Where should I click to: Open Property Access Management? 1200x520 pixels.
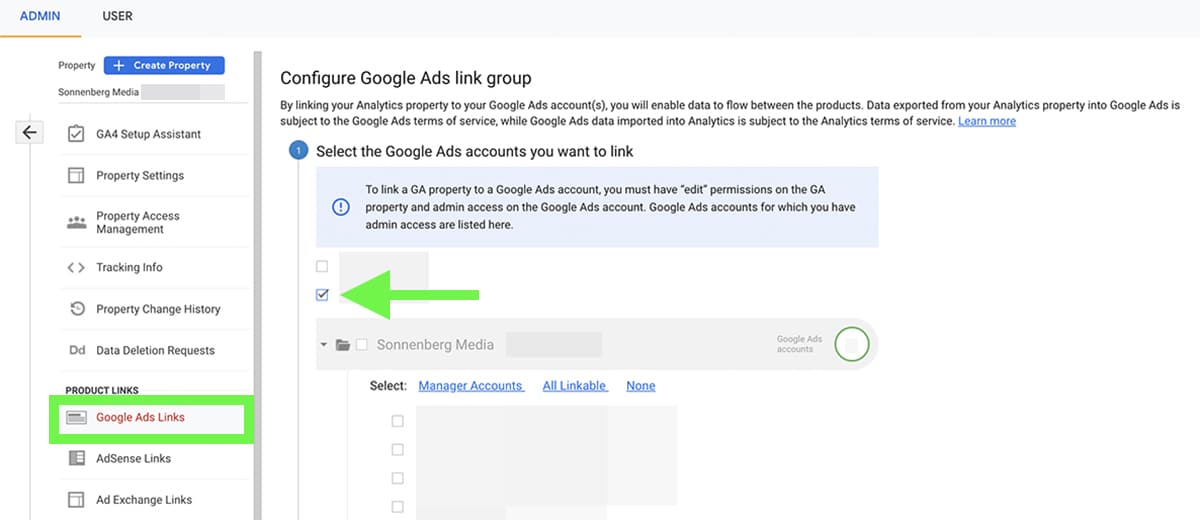[137, 222]
